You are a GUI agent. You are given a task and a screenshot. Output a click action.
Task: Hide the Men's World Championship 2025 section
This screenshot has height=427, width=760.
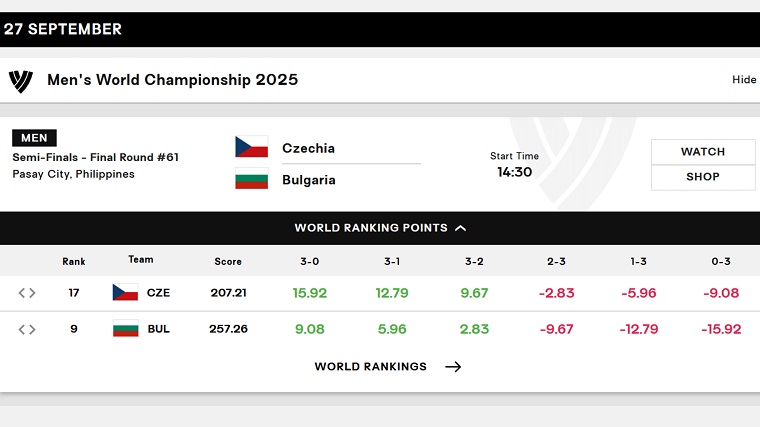click(744, 80)
